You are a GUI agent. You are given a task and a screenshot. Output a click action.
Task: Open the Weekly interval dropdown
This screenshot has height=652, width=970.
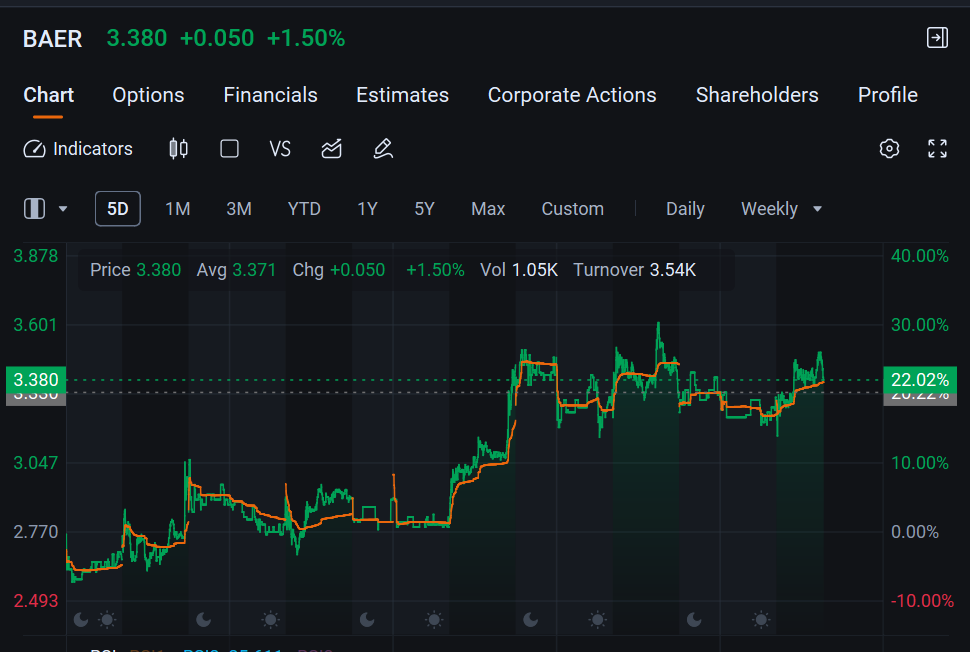(781, 209)
